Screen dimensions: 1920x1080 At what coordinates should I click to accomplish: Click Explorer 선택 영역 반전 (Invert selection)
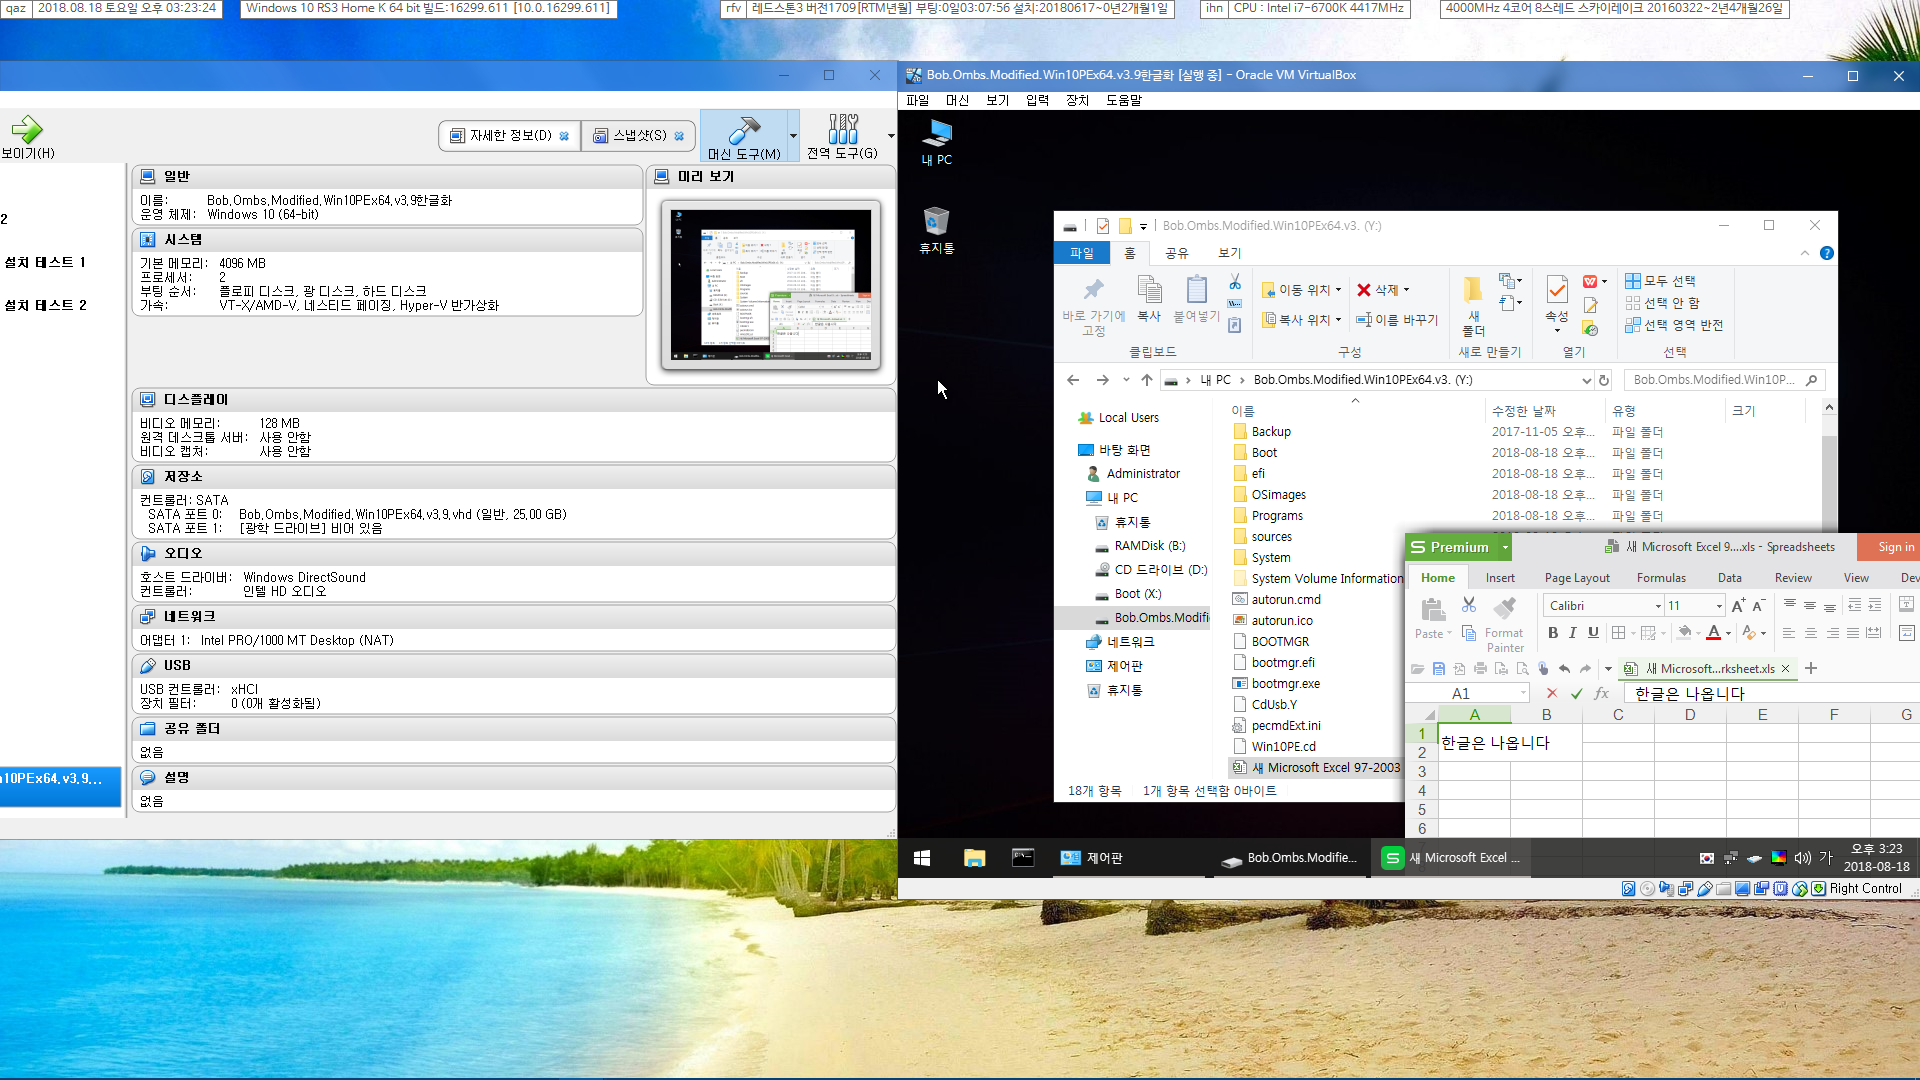[1674, 325]
